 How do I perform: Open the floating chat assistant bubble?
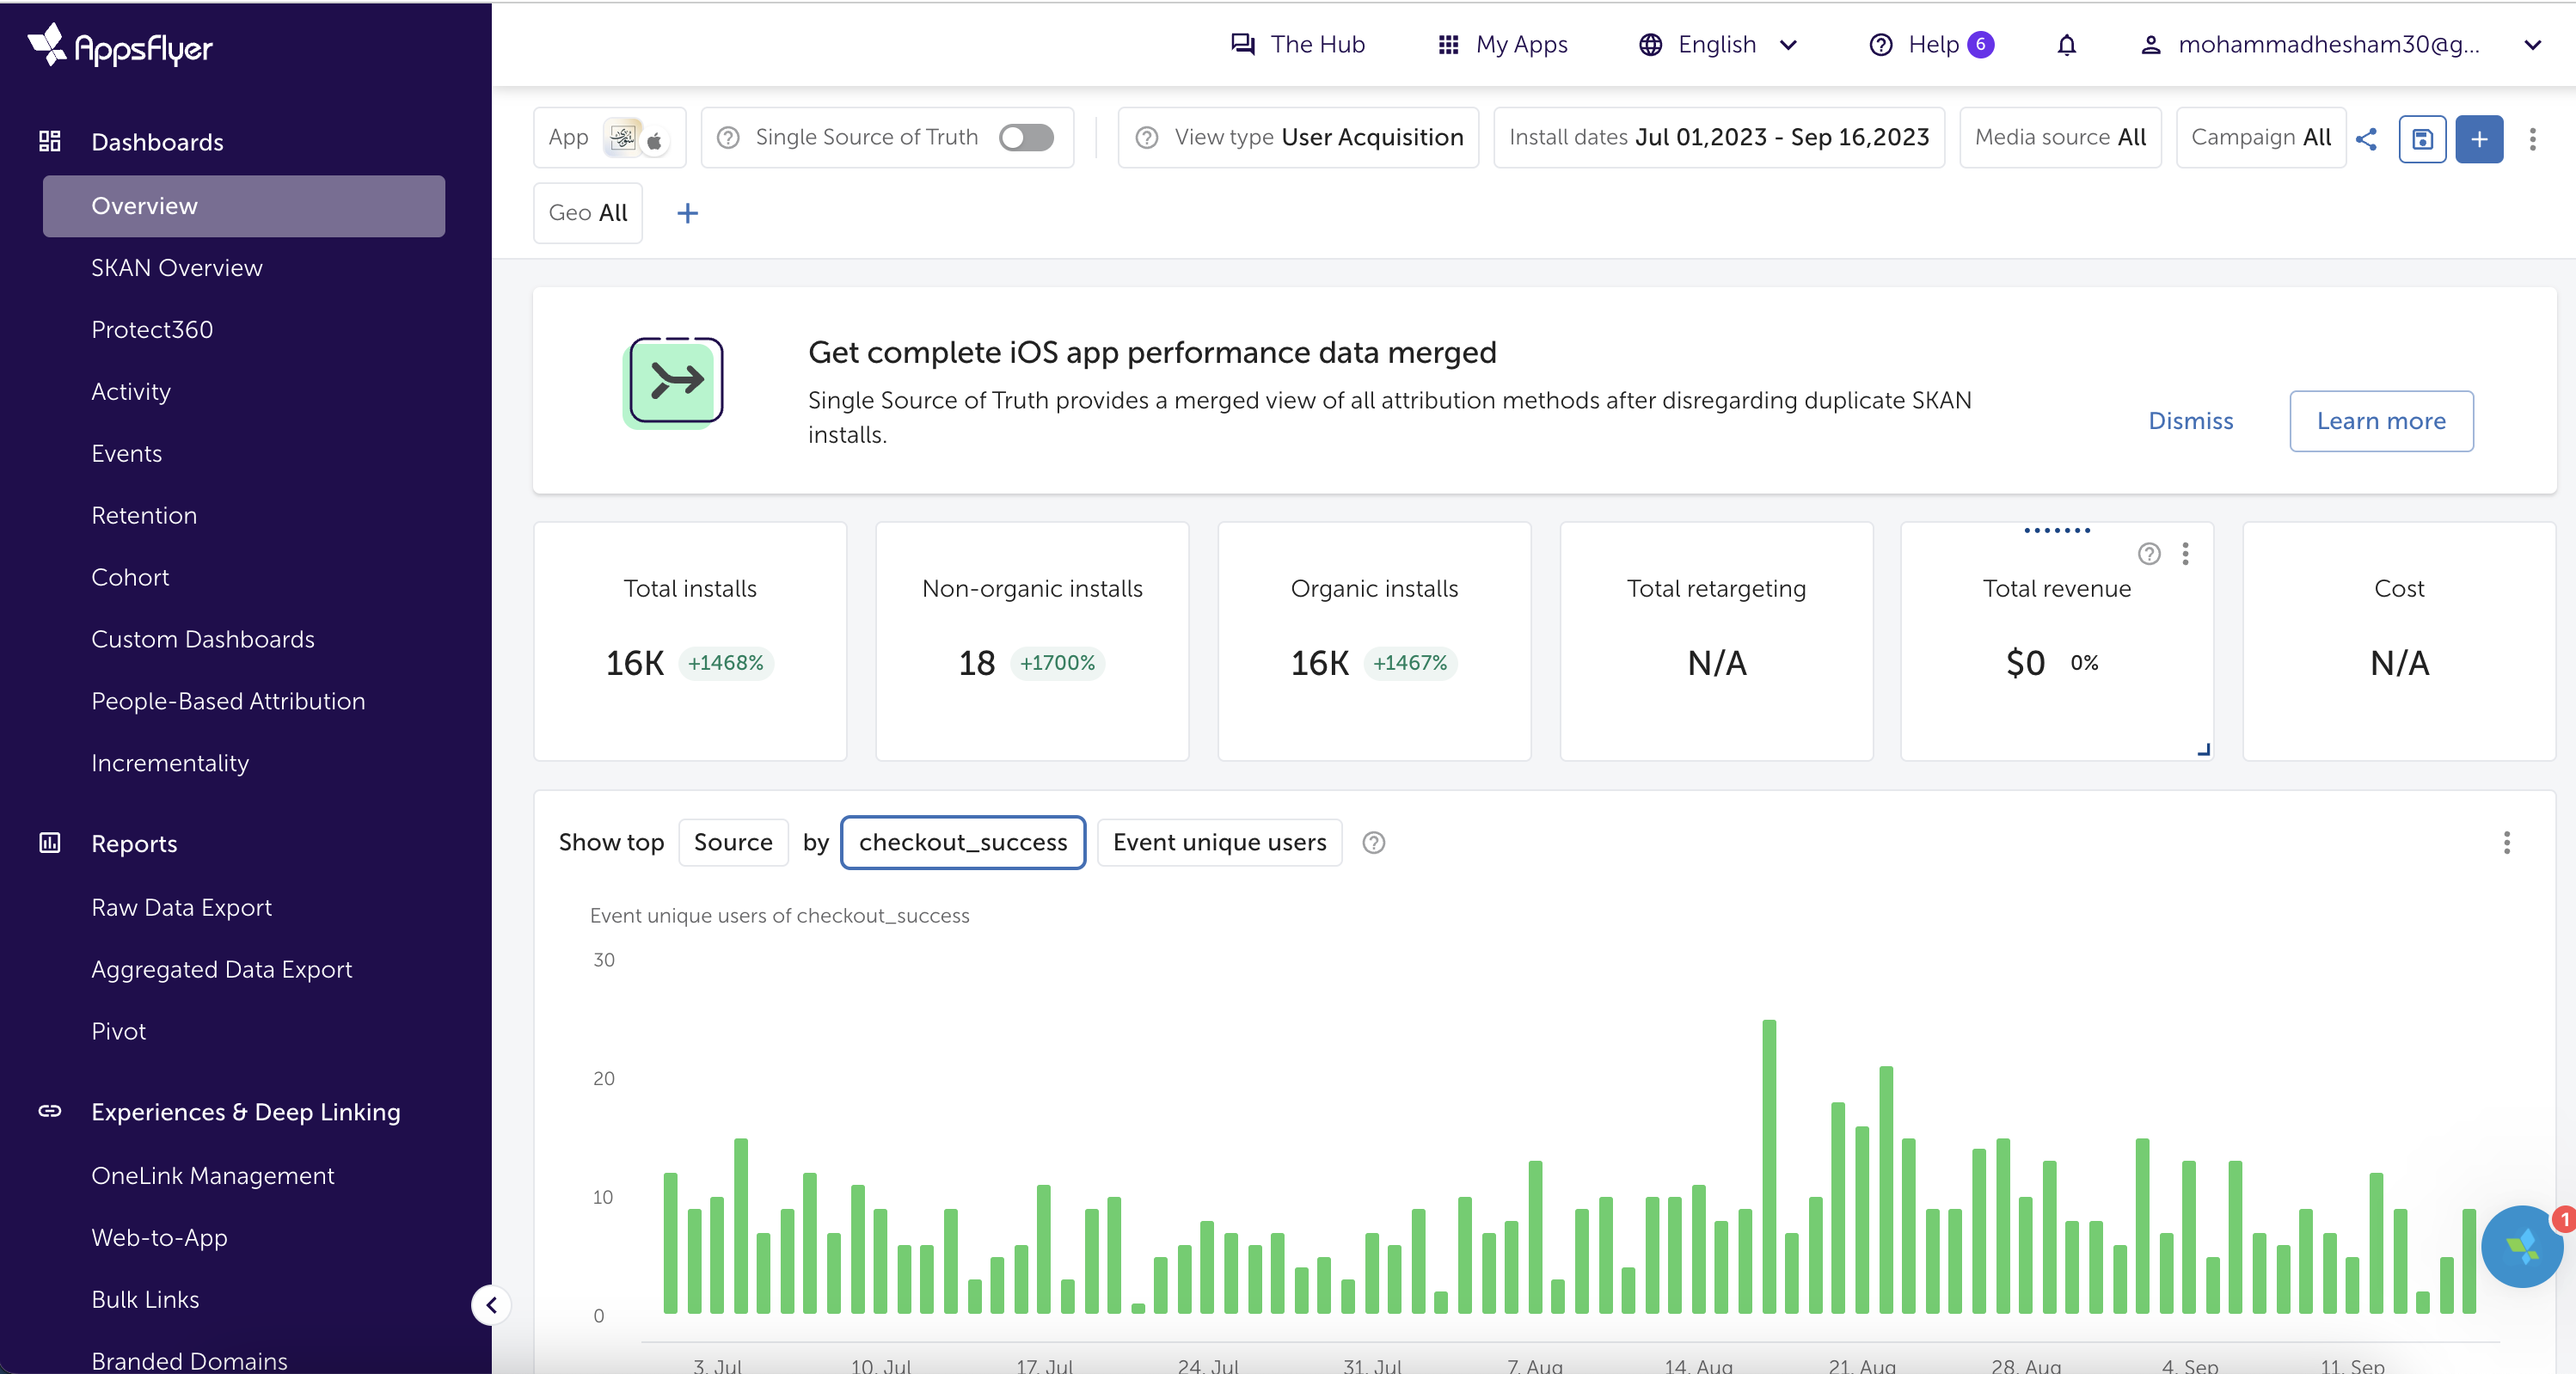(2521, 1246)
